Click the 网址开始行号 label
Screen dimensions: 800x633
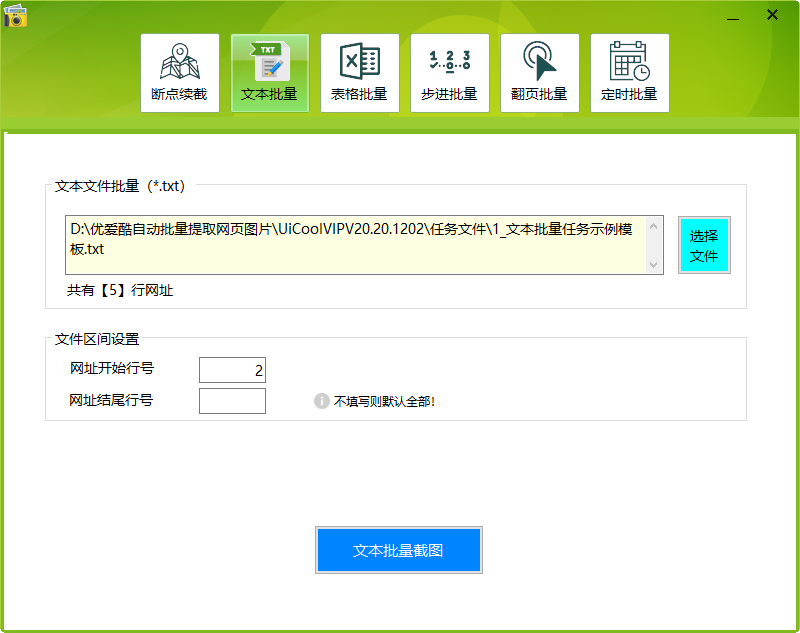click(112, 368)
